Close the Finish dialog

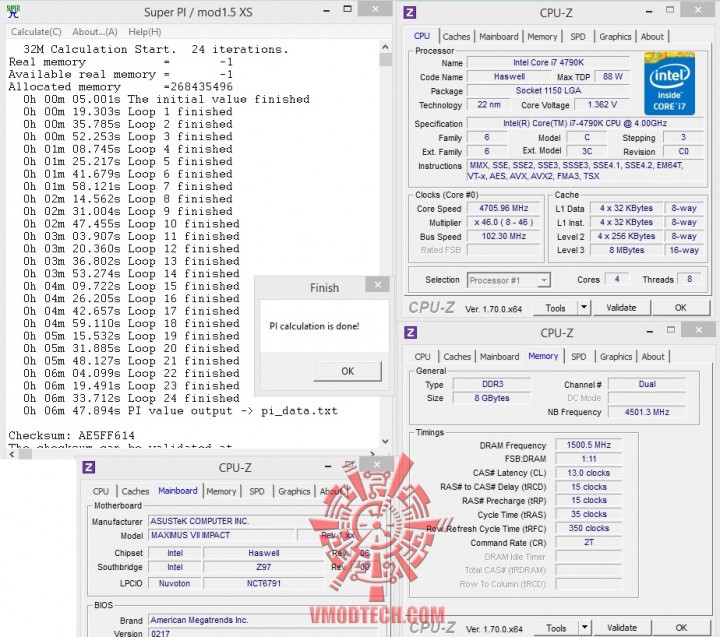click(377, 285)
